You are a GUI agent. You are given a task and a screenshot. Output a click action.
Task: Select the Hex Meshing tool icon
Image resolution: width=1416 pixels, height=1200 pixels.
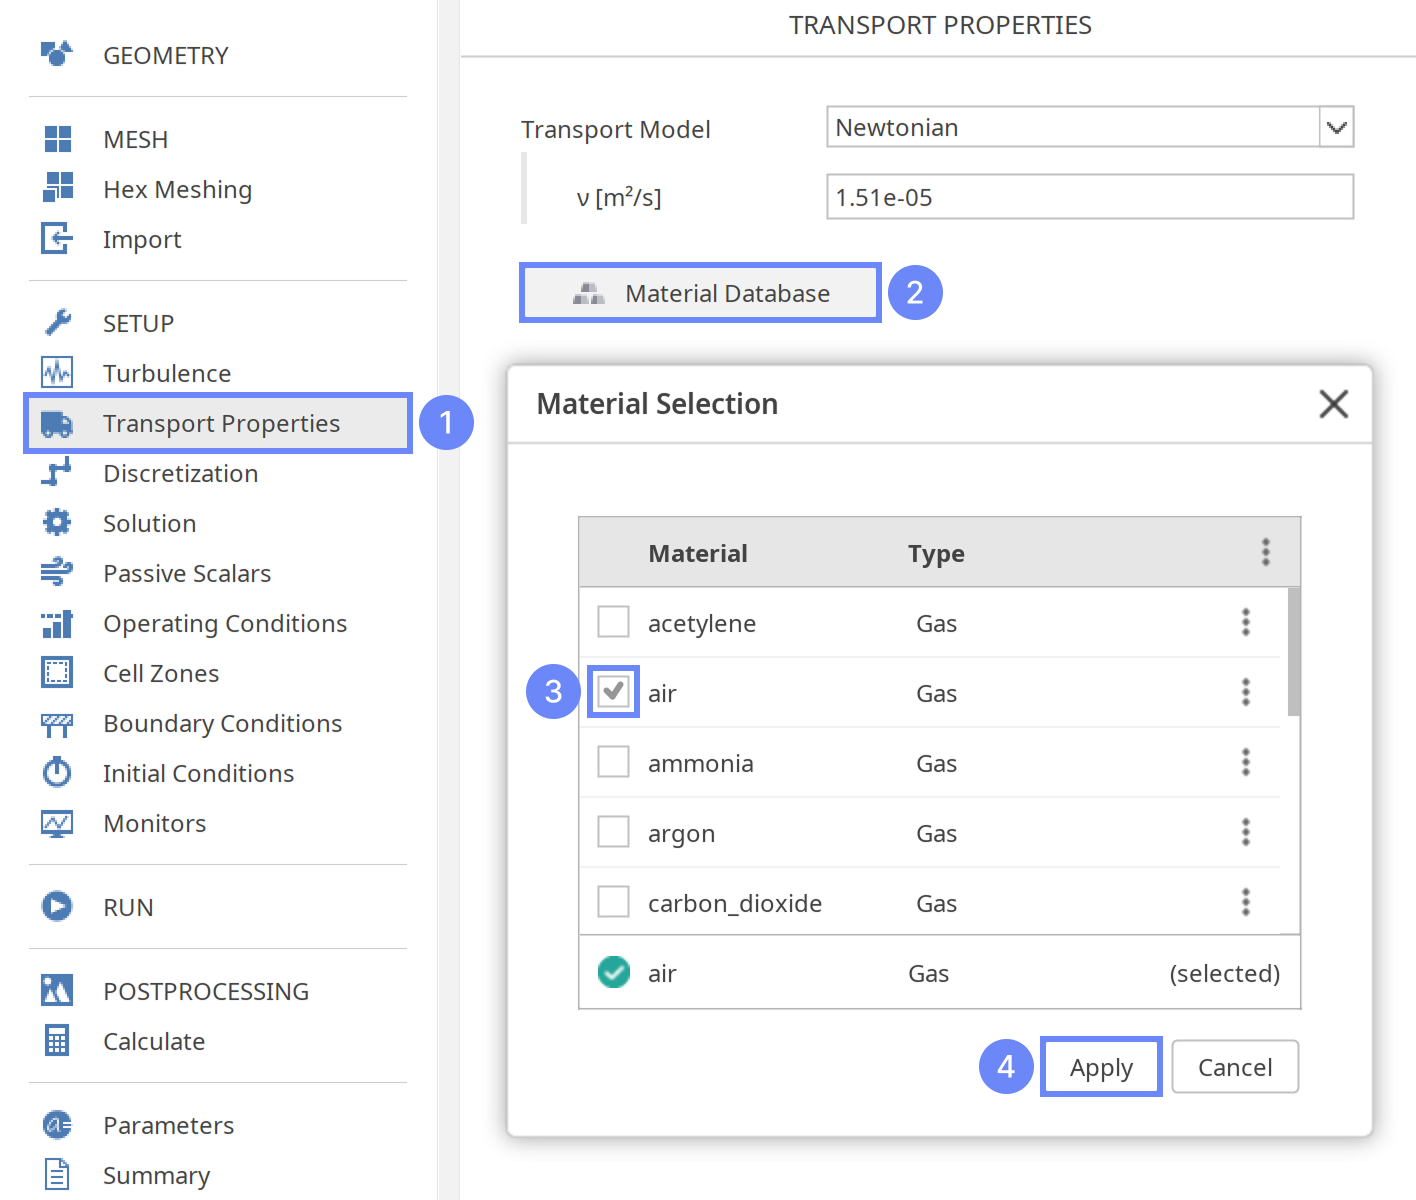(x=57, y=188)
